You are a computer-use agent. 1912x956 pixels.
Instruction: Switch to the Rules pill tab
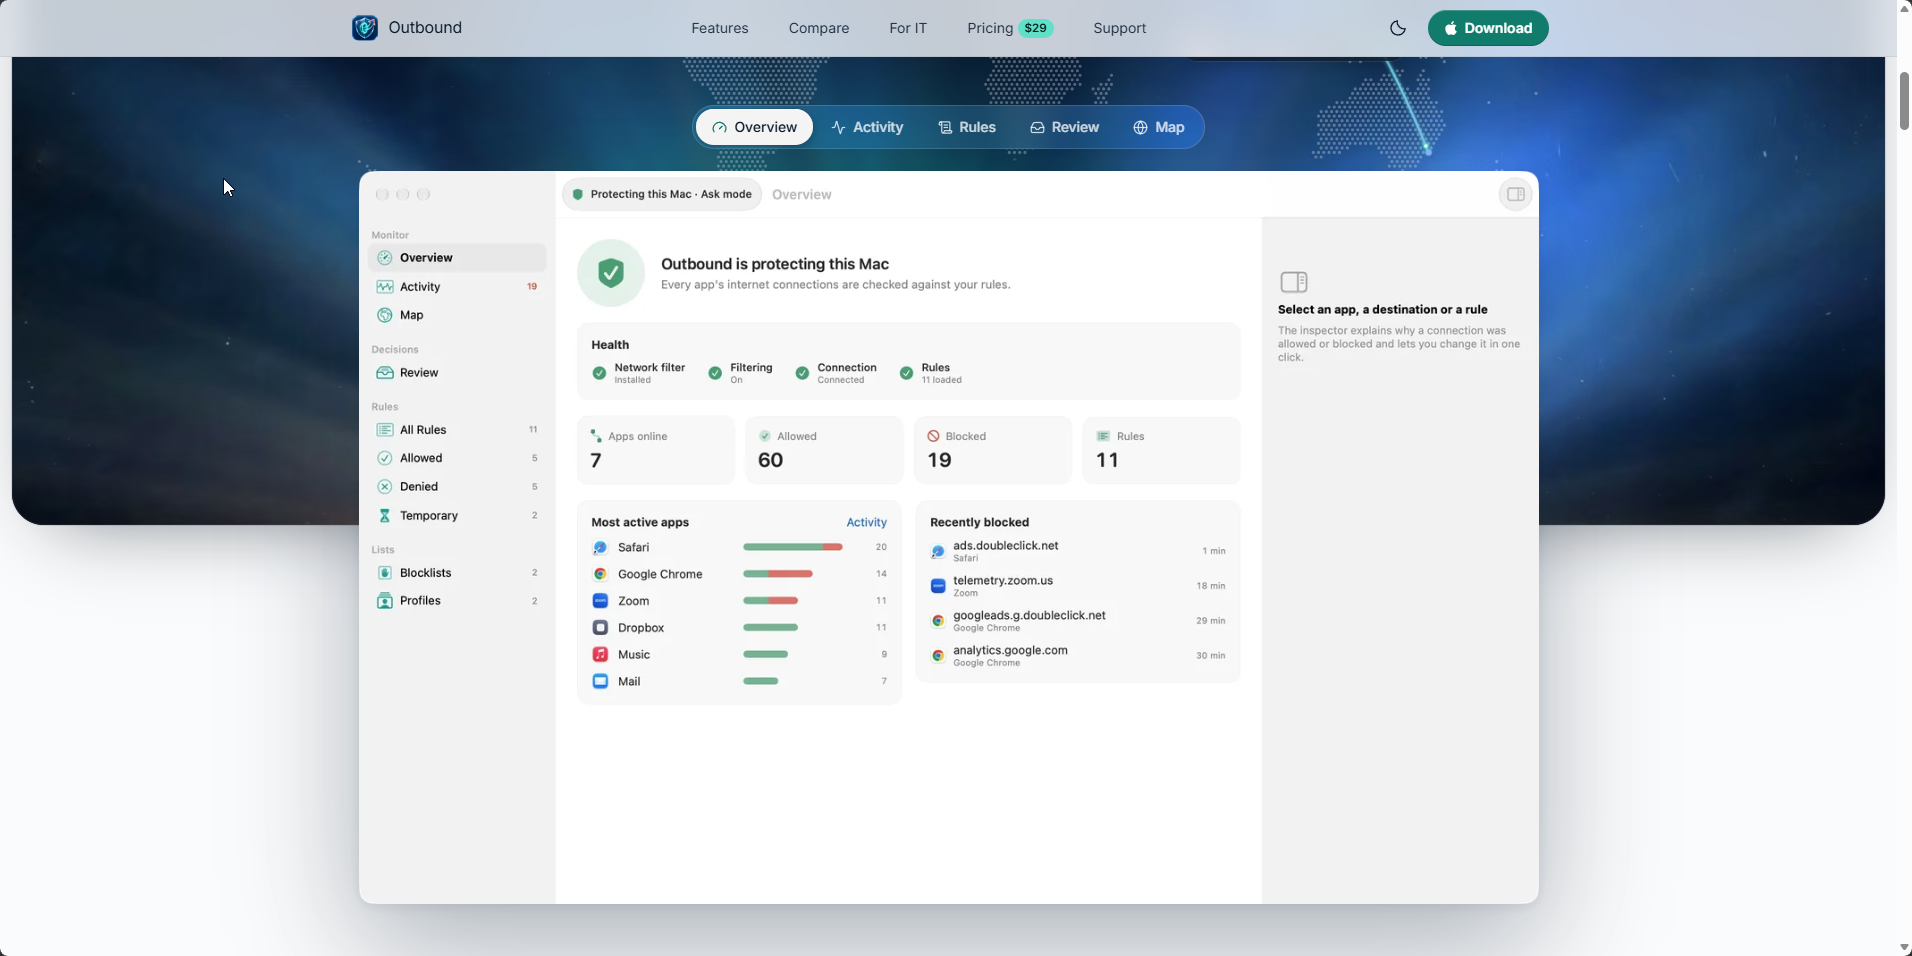coord(967,127)
